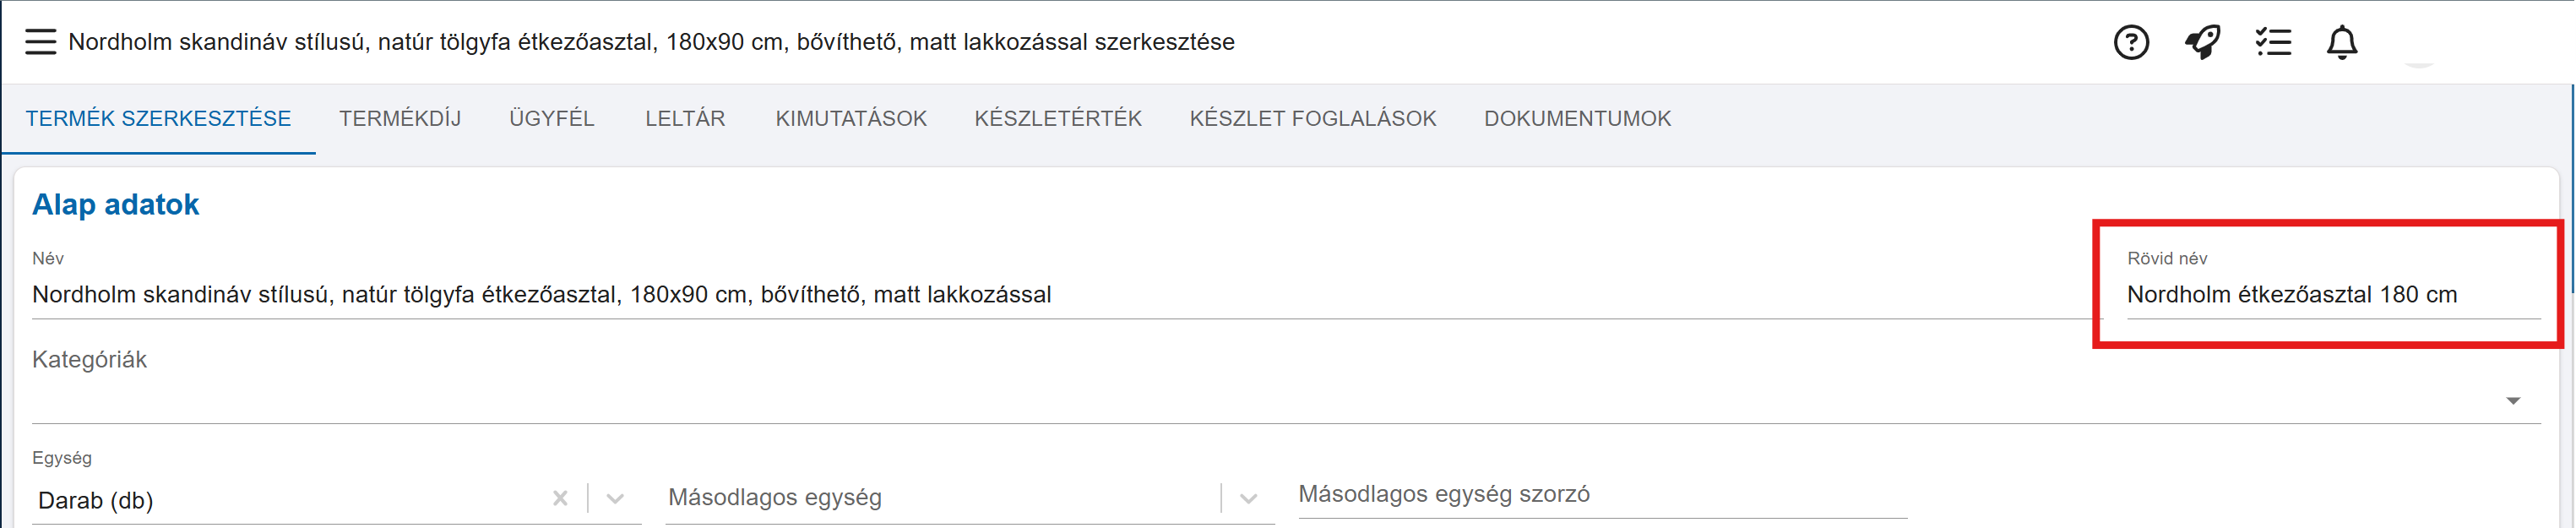The height and width of the screenshot is (528, 2576).
Task: Select the Termék szerkesztése tab
Action: (x=158, y=118)
